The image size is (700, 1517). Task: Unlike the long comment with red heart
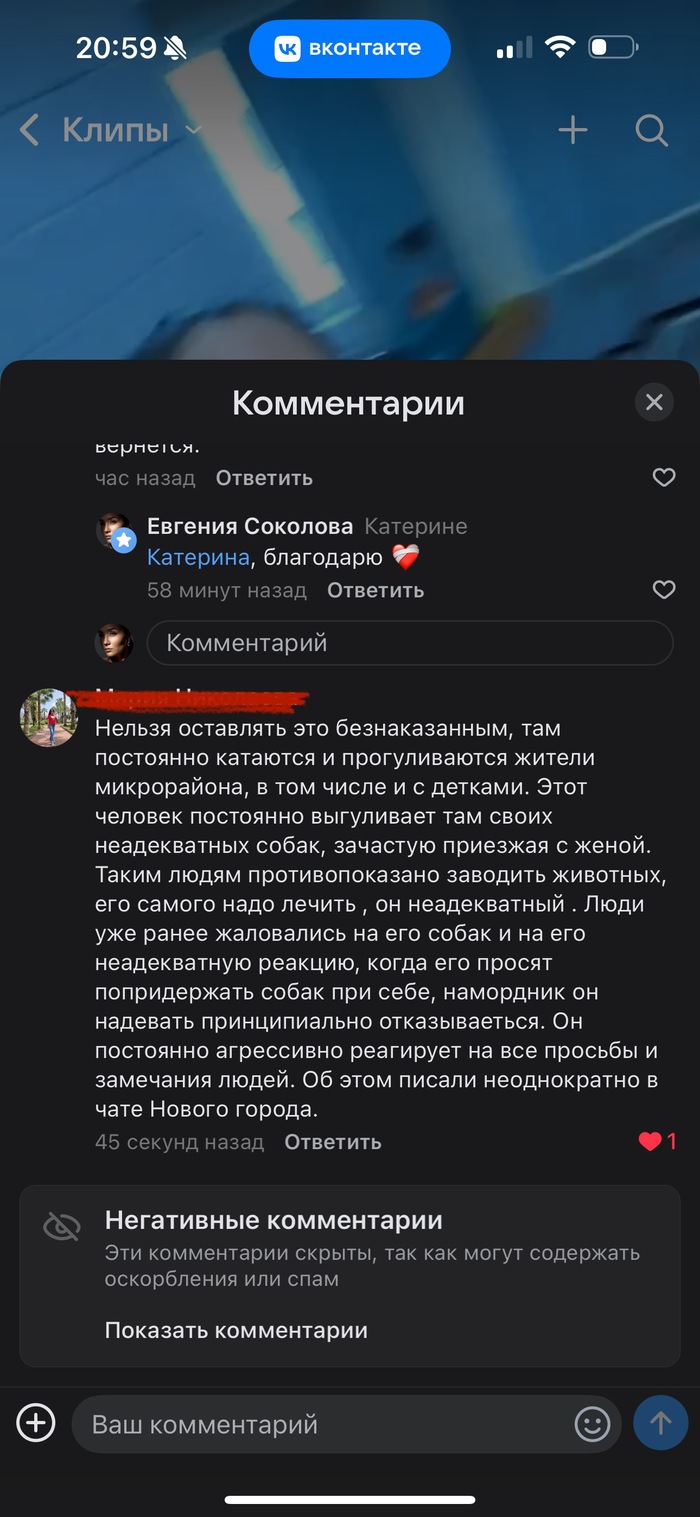[651, 1141]
